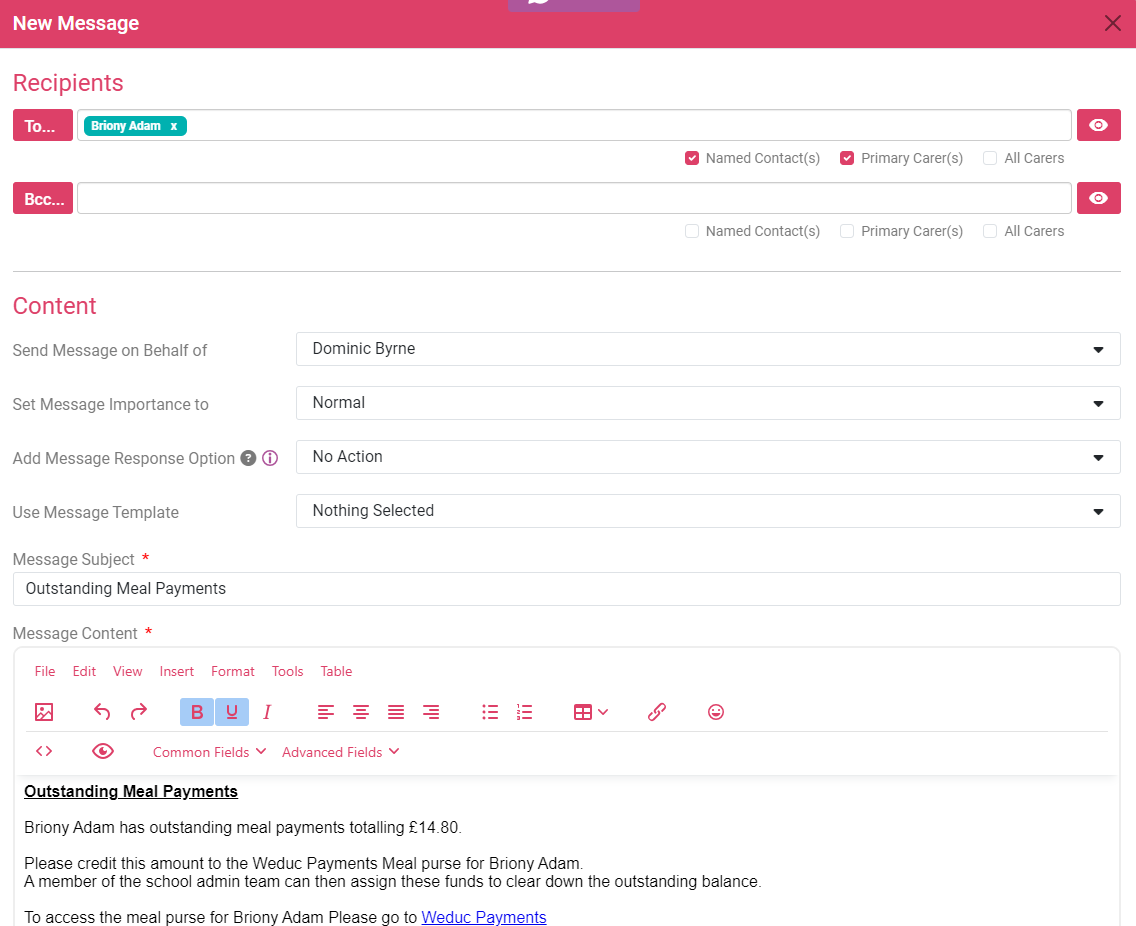Follow the Weduc Payments link
Image resolution: width=1136 pixels, height=926 pixels.
coord(484,917)
